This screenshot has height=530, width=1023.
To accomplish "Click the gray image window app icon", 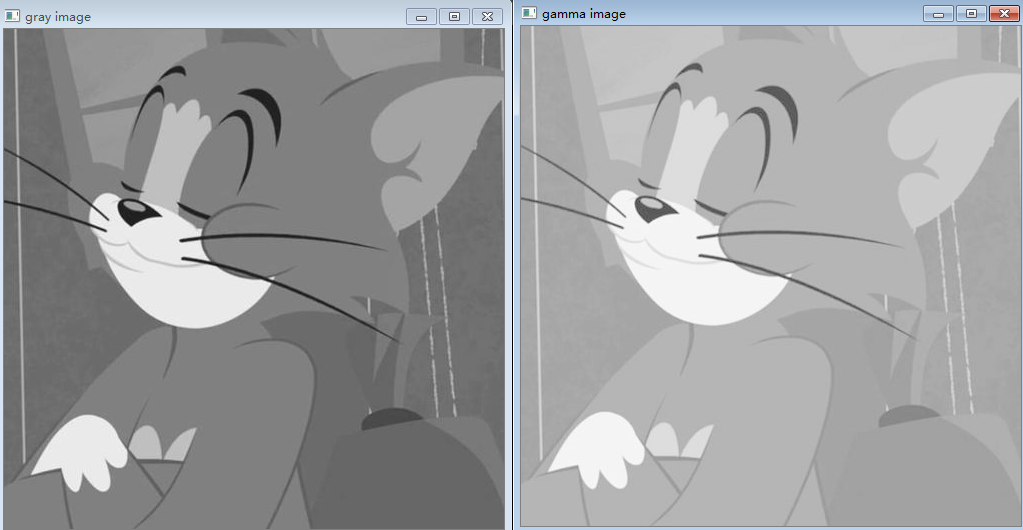I will click(12, 16).
